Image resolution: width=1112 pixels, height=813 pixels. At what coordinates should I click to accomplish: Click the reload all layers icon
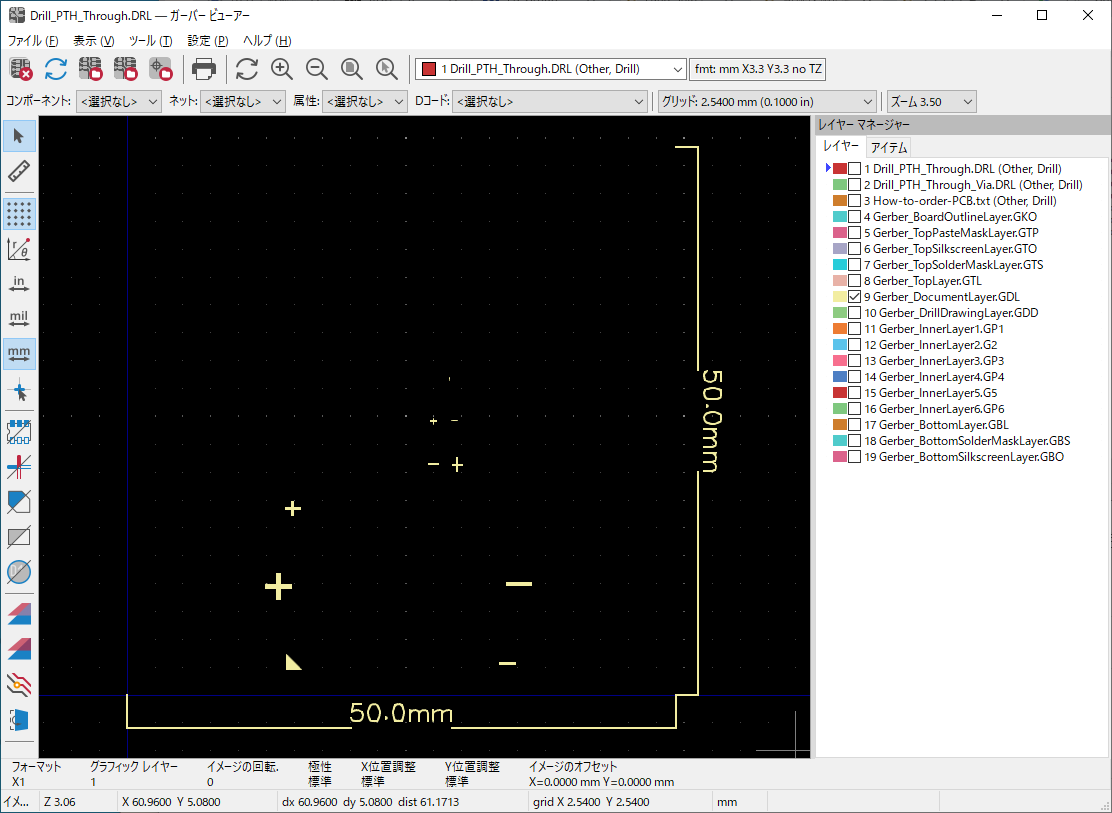[x=56, y=69]
